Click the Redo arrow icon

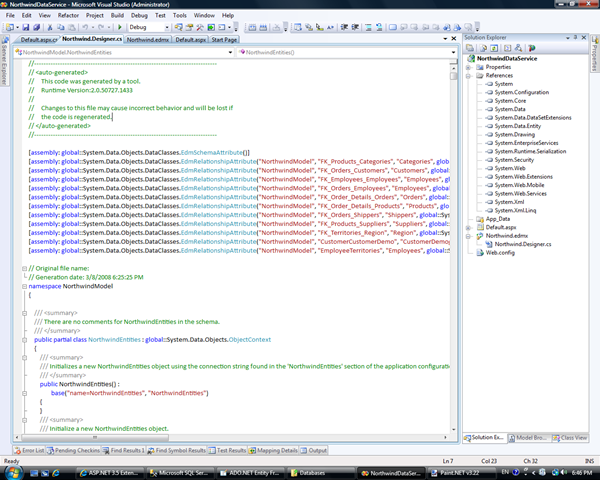click(101, 27)
